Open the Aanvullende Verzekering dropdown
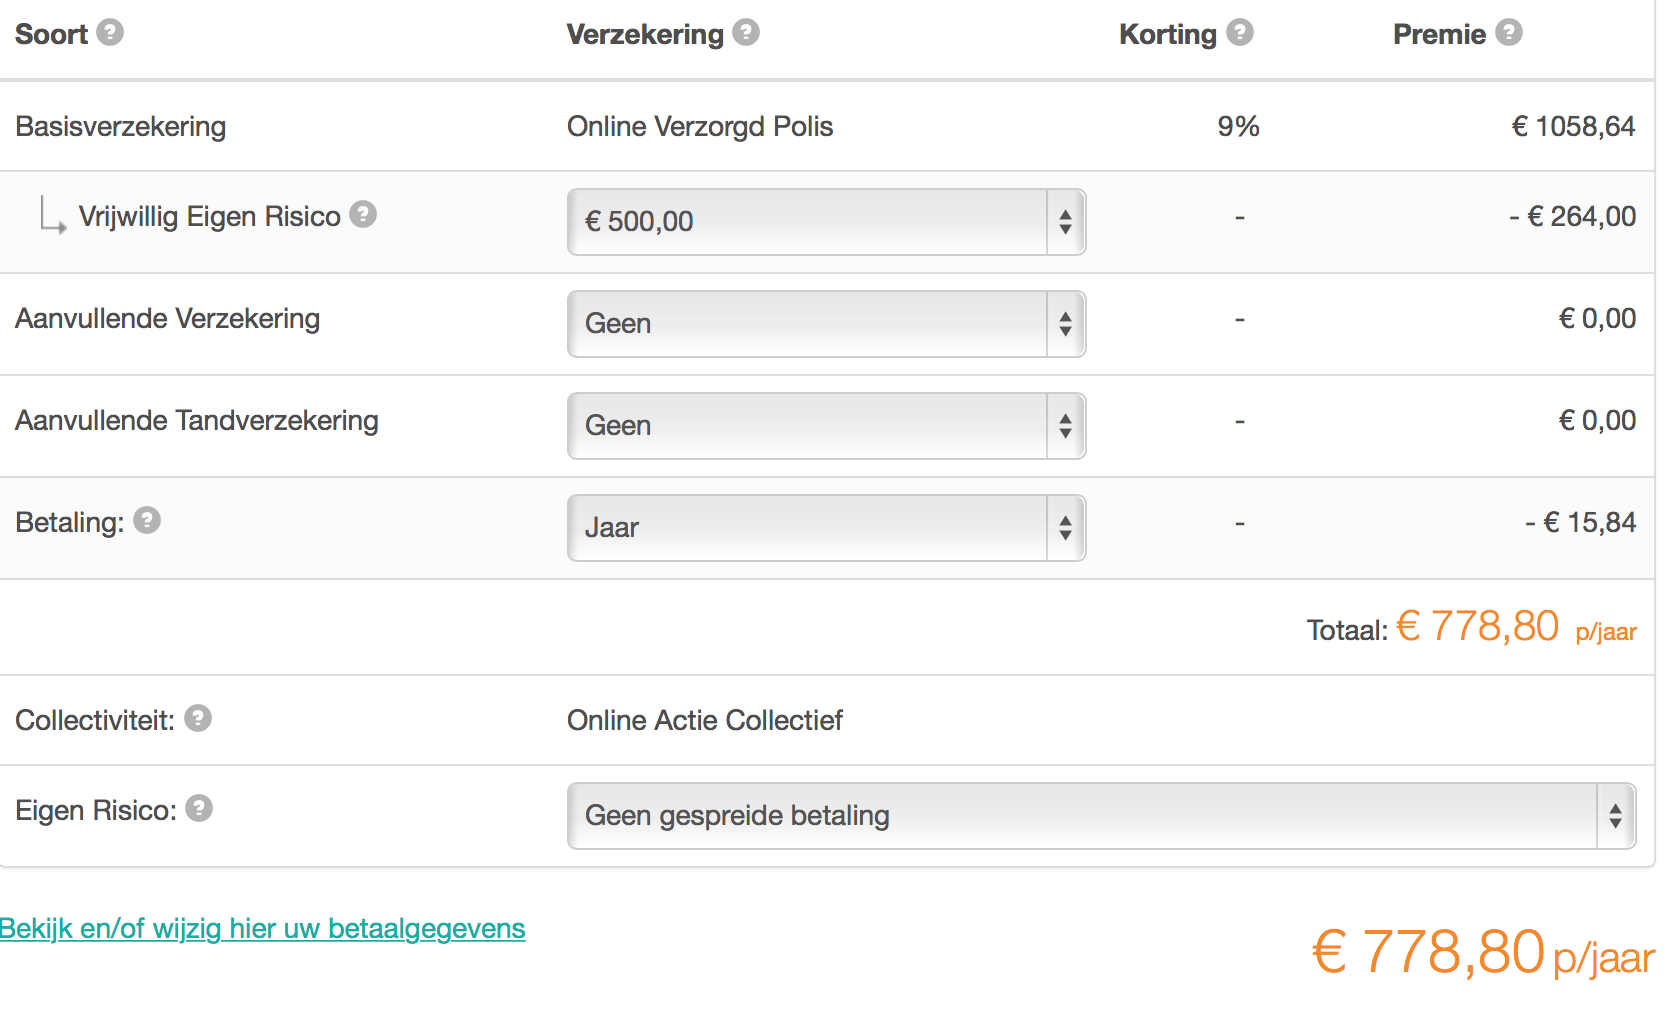Image resolution: width=1664 pixels, height=1016 pixels. coord(826,324)
